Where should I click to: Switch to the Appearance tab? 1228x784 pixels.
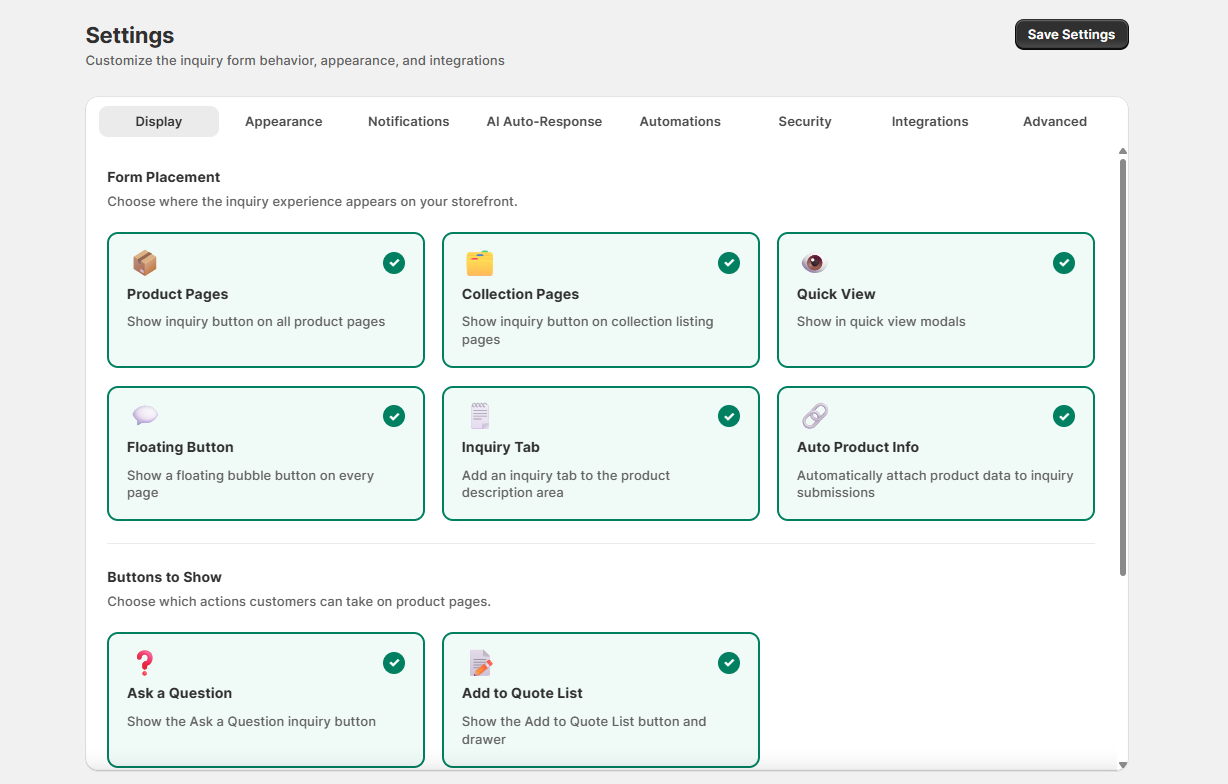click(x=284, y=122)
